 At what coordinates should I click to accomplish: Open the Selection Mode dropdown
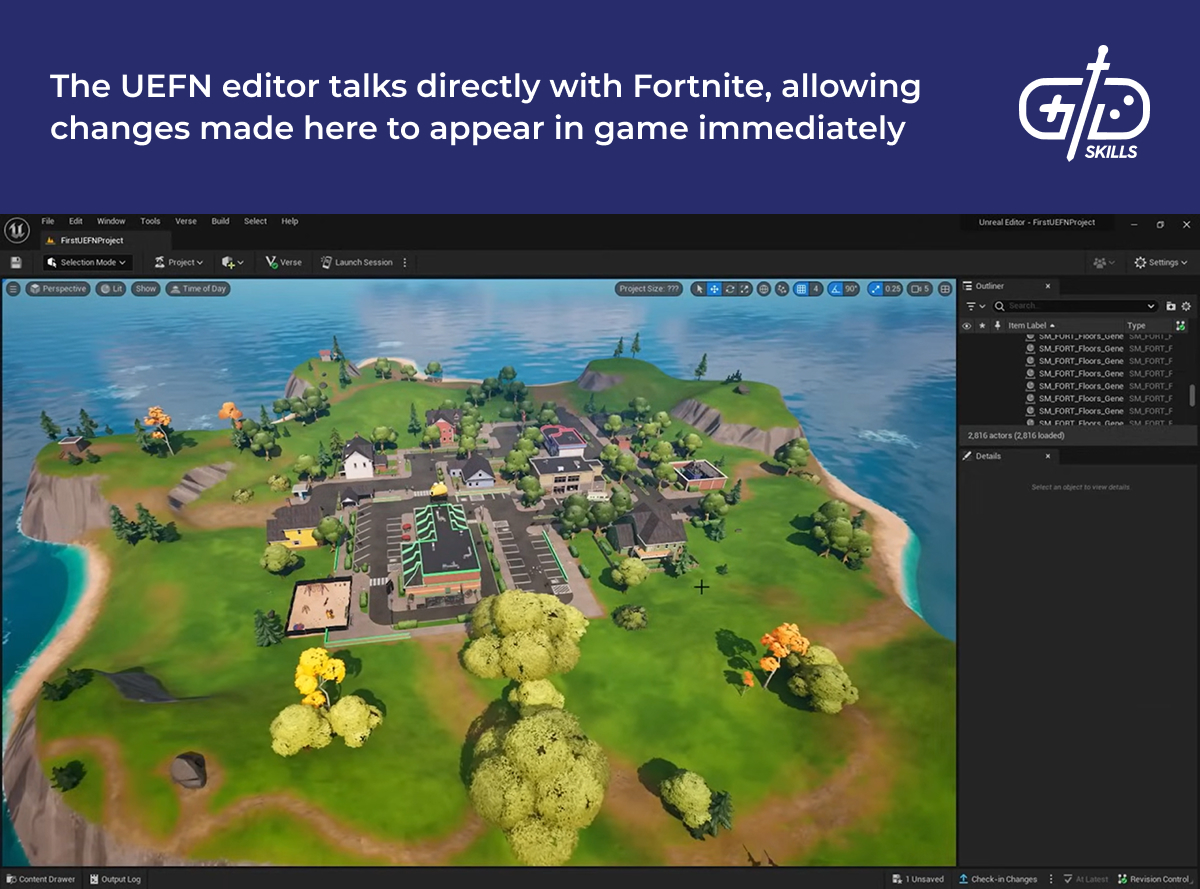[x=88, y=263]
